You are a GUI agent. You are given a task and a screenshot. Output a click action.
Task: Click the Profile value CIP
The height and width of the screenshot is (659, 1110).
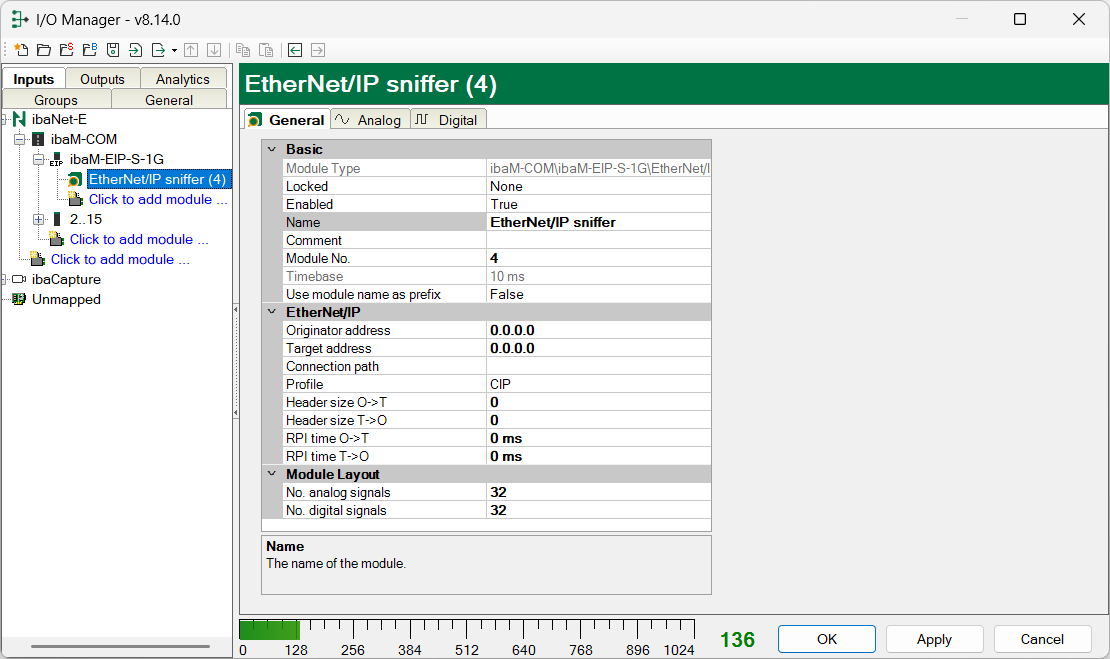[x=598, y=384]
